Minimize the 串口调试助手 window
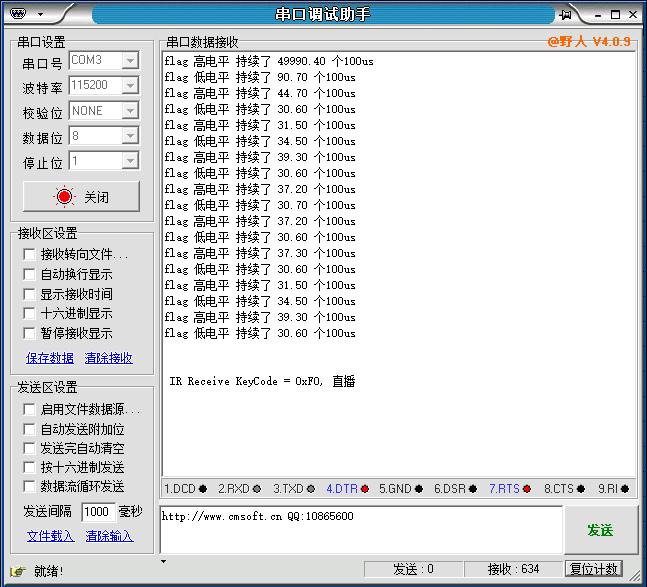Screen dimensions: 647x587 (598, 15)
